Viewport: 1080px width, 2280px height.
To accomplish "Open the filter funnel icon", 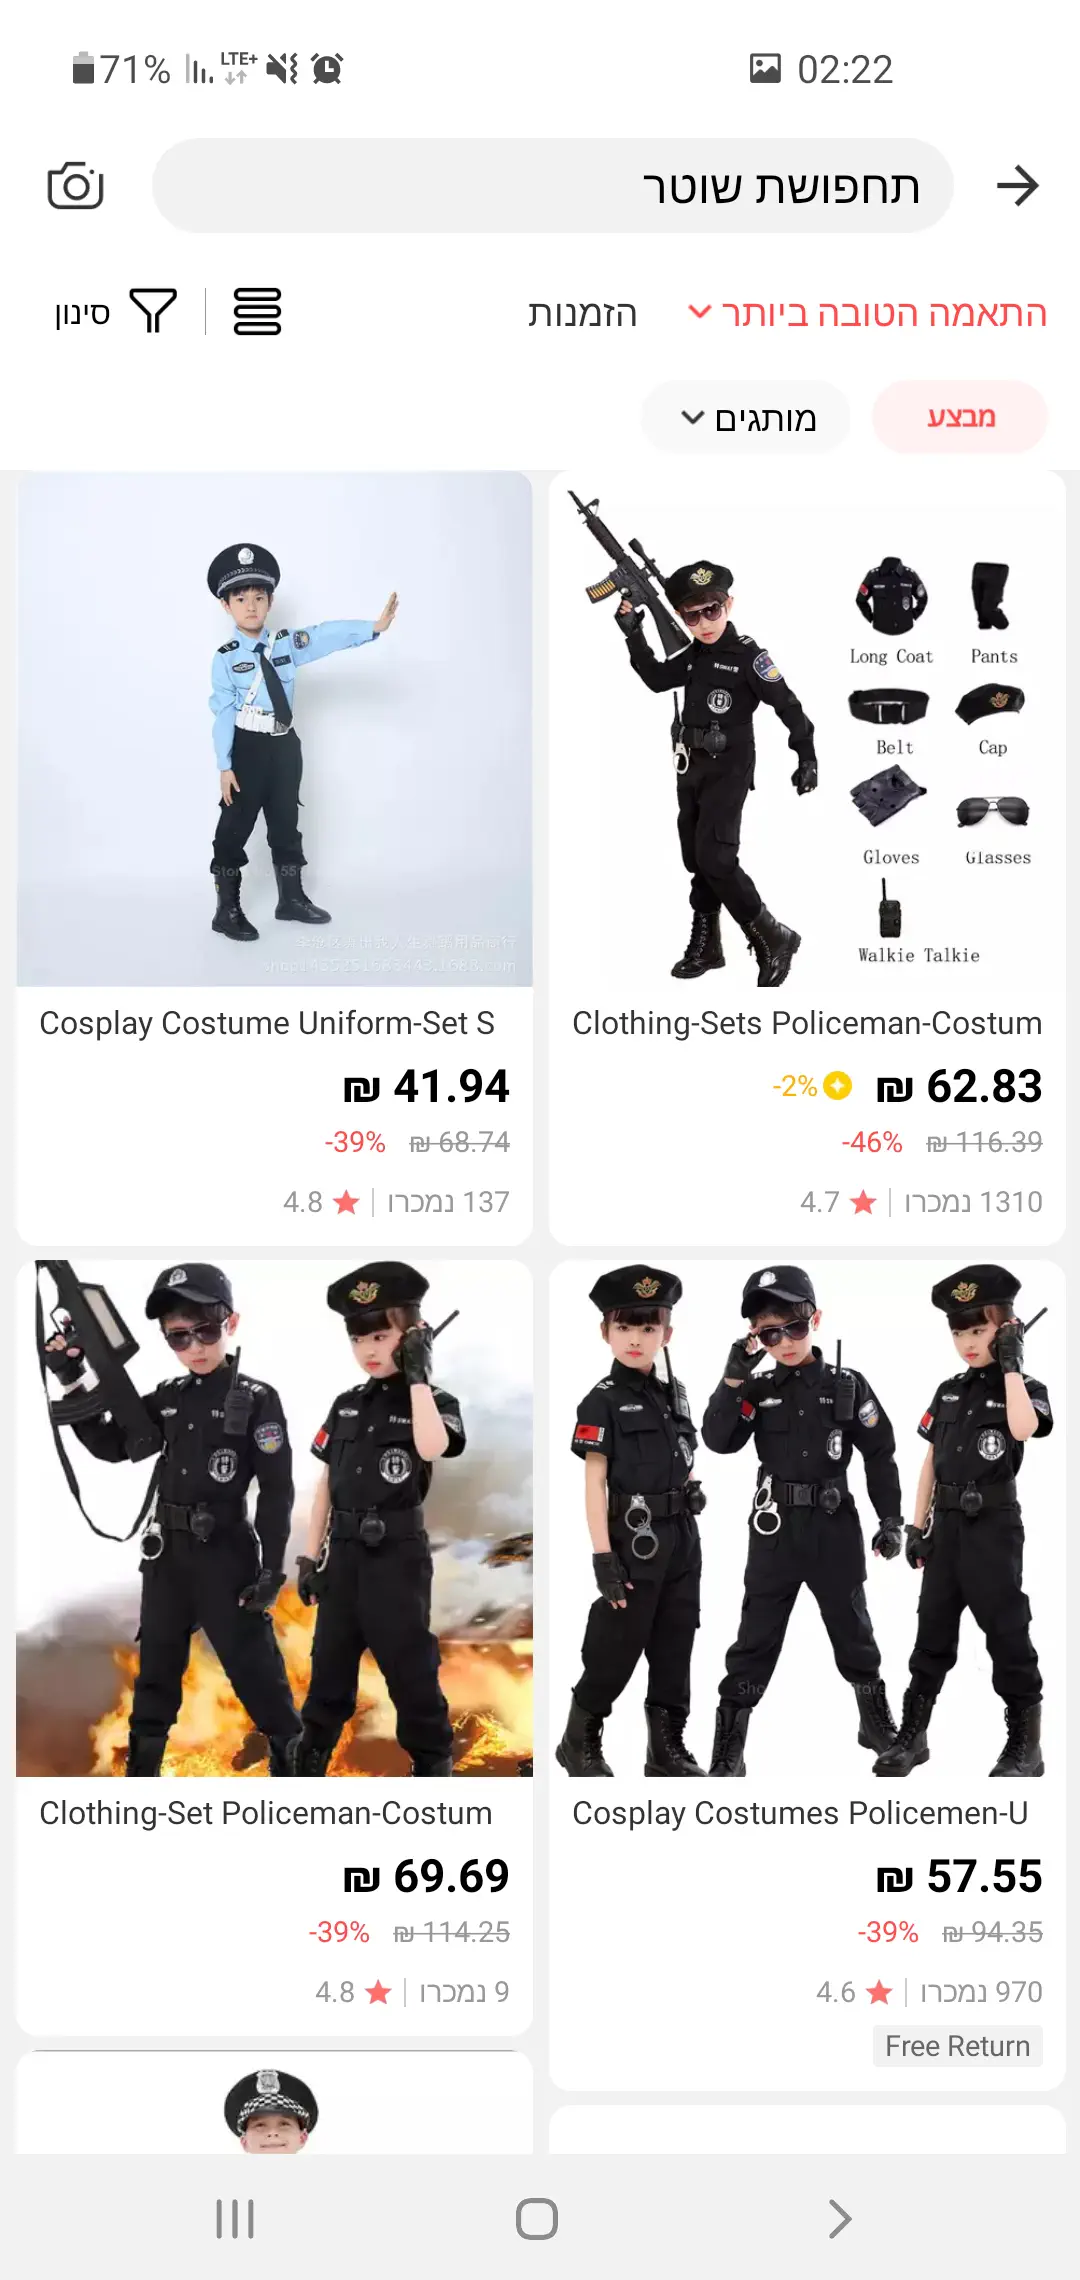I will coord(153,312).
